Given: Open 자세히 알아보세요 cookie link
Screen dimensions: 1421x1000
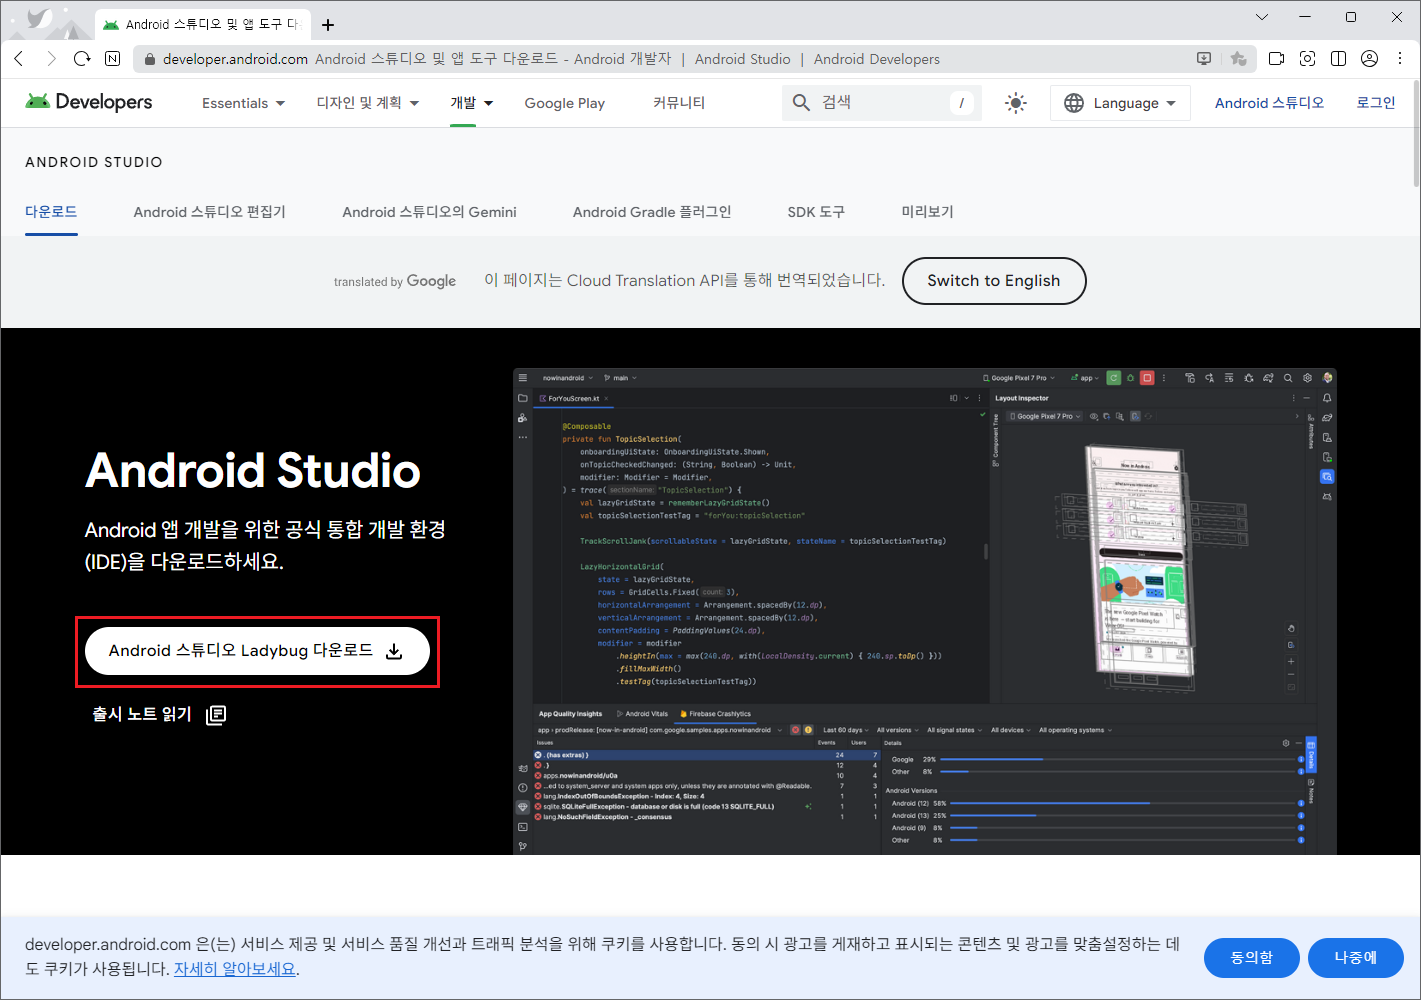Looking at the screenshot, I should (235, 969).
